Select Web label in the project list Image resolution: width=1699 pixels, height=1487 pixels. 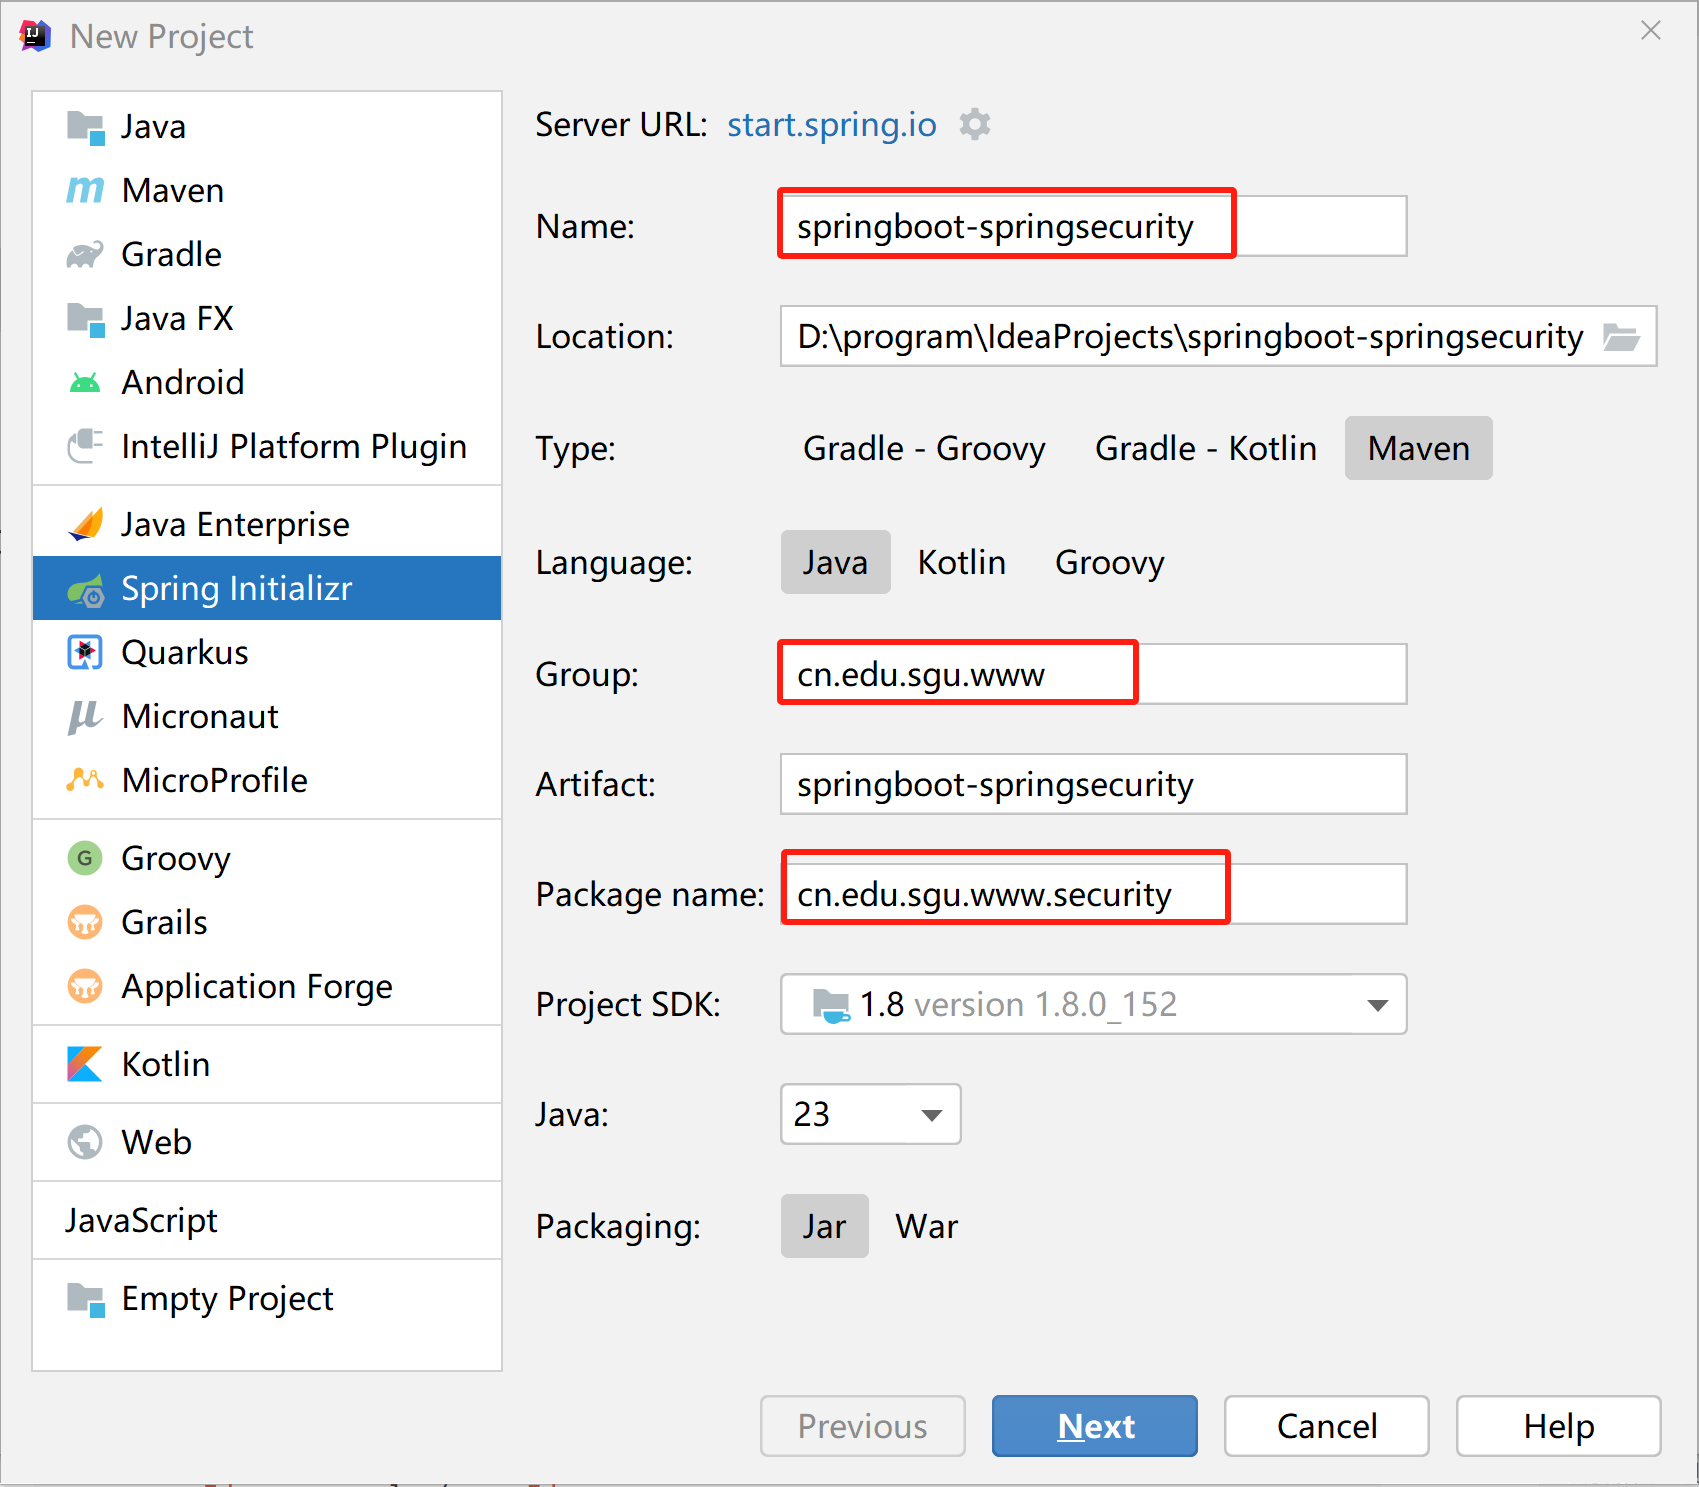pos(157,1142)
